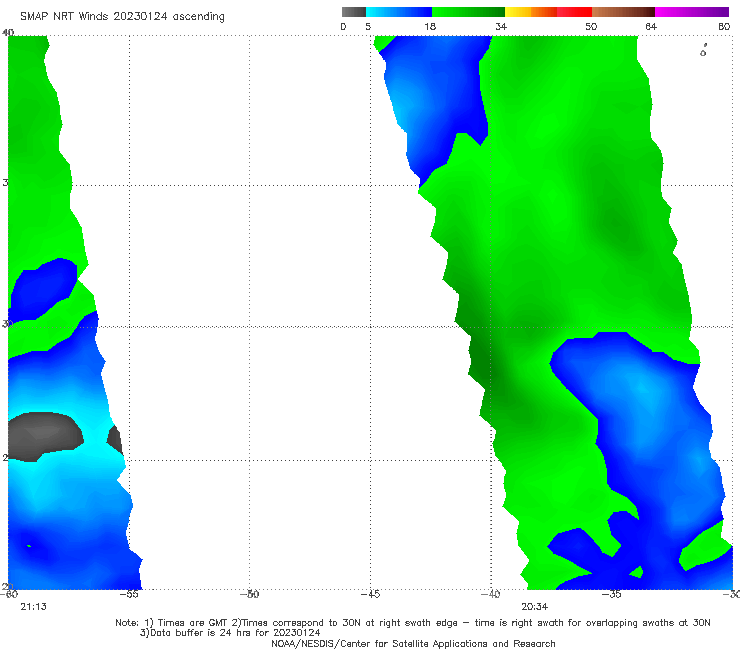Click the Data buffer is 24 hrs note
The width and height of the screenshot is (740, 650).
[230, 633]
